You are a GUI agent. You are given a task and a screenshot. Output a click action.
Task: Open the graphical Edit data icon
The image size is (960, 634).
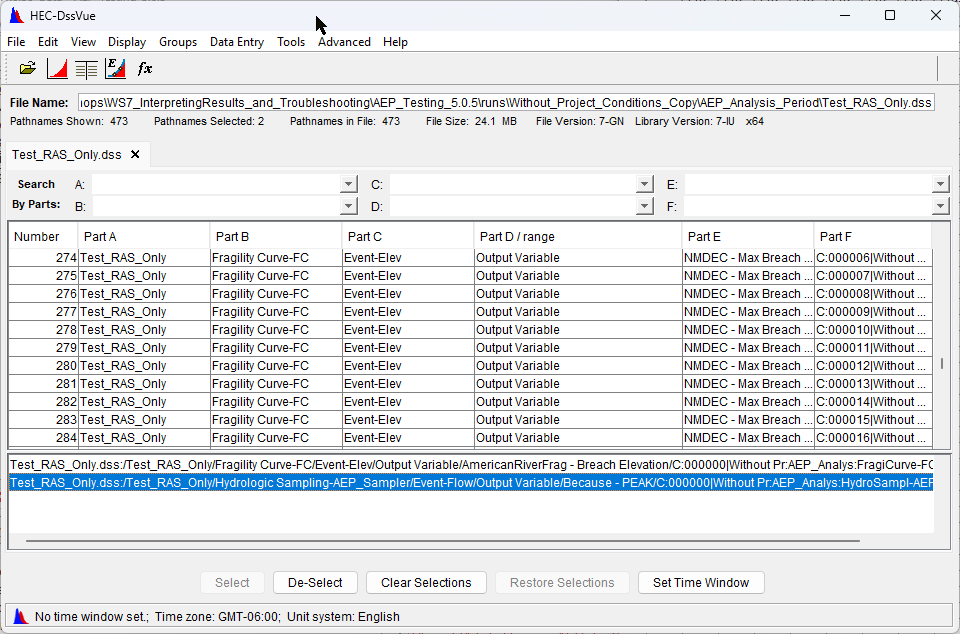click(x=115, y=68)
